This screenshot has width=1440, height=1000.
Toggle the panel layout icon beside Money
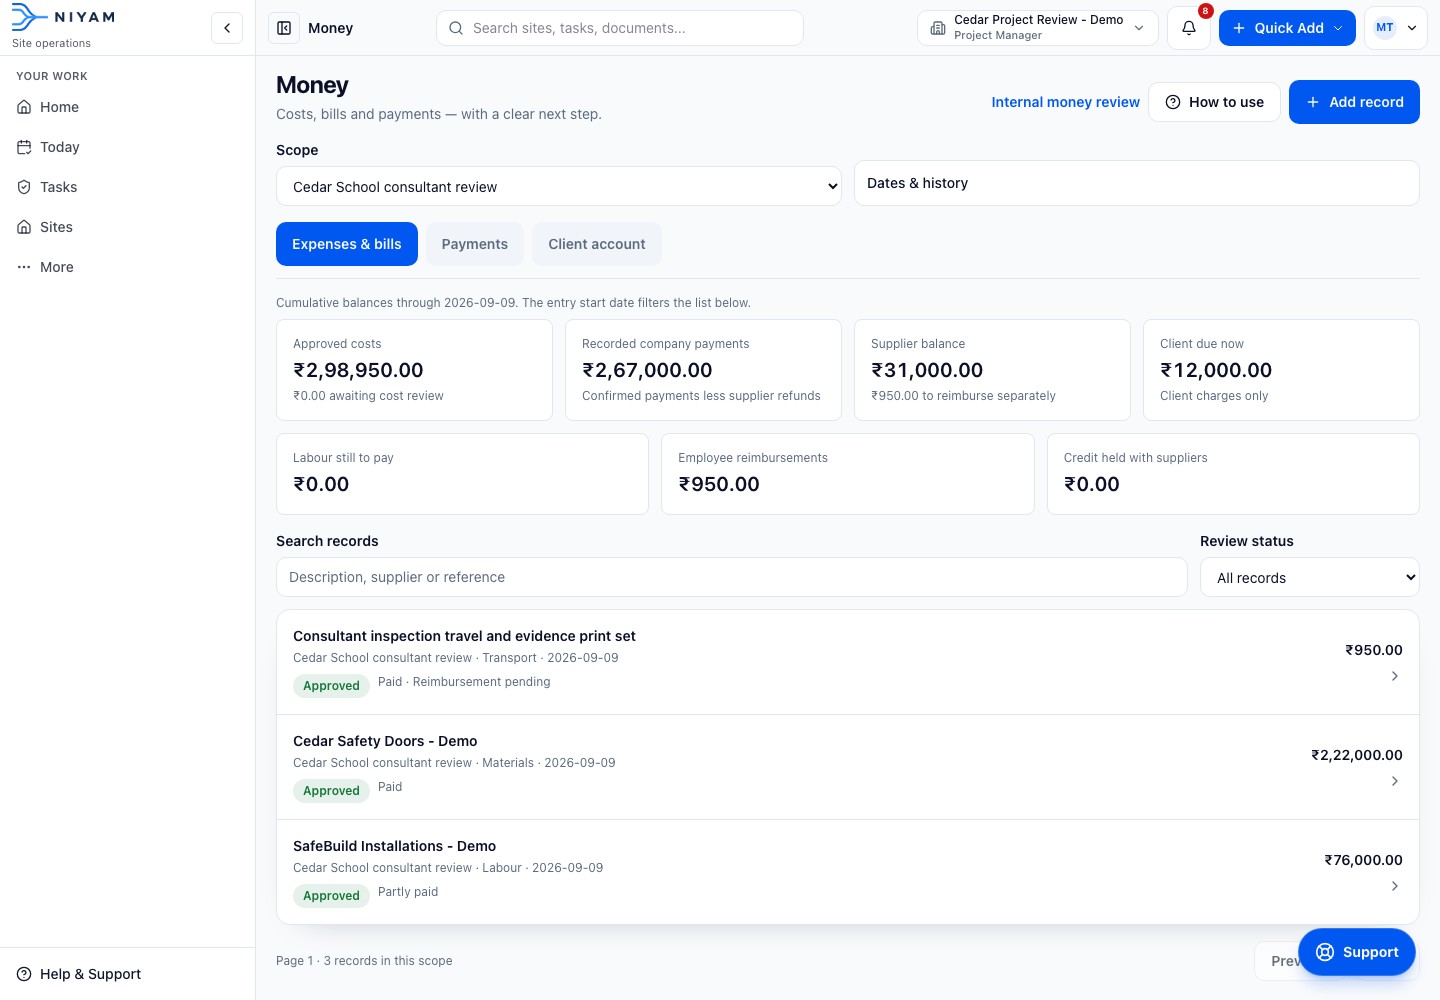[x=284, y=28]
